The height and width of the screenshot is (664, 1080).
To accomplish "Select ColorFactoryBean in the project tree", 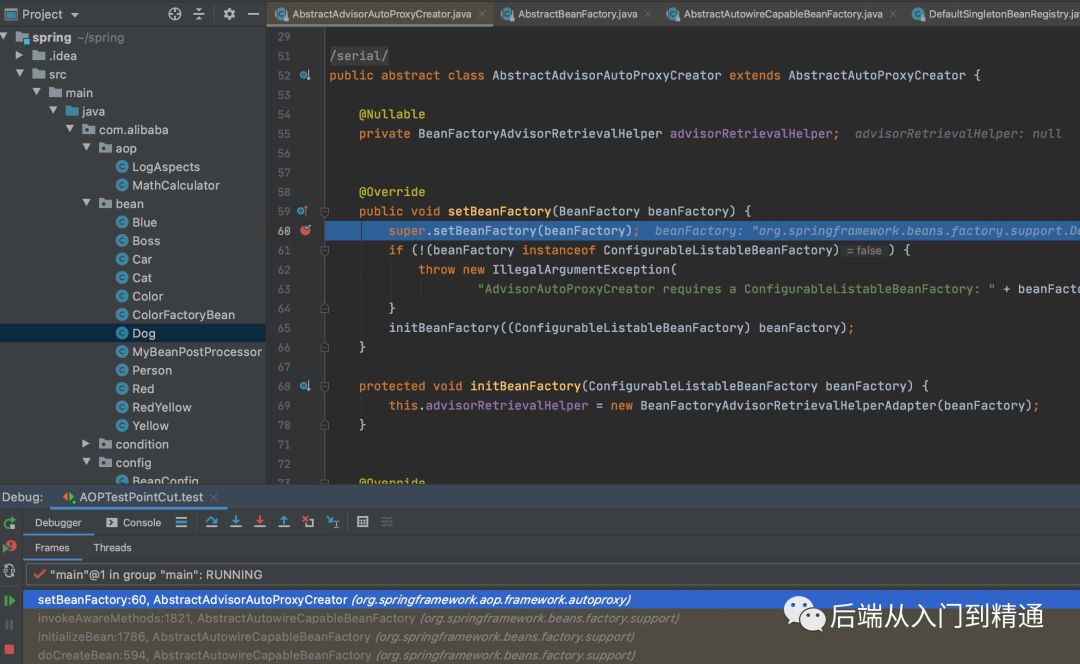I will tap(183, 315).
